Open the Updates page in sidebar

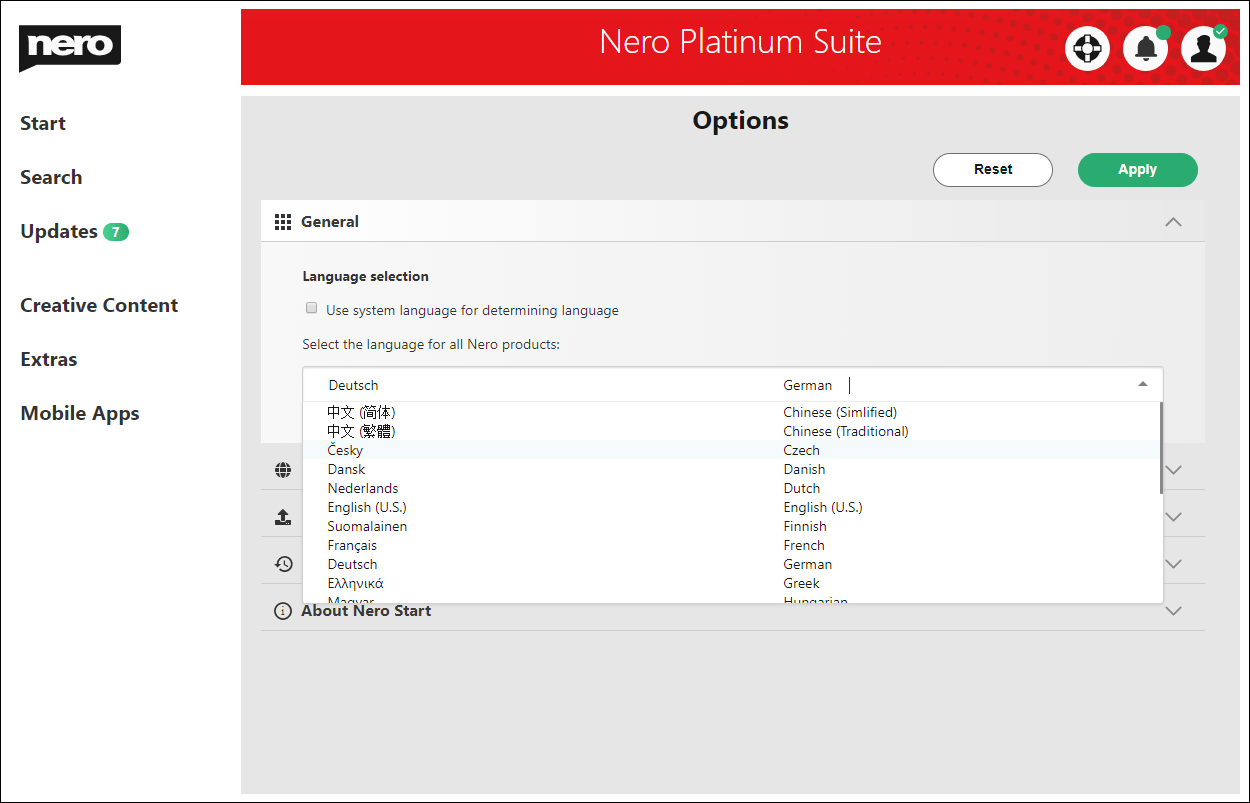(59, 231)
